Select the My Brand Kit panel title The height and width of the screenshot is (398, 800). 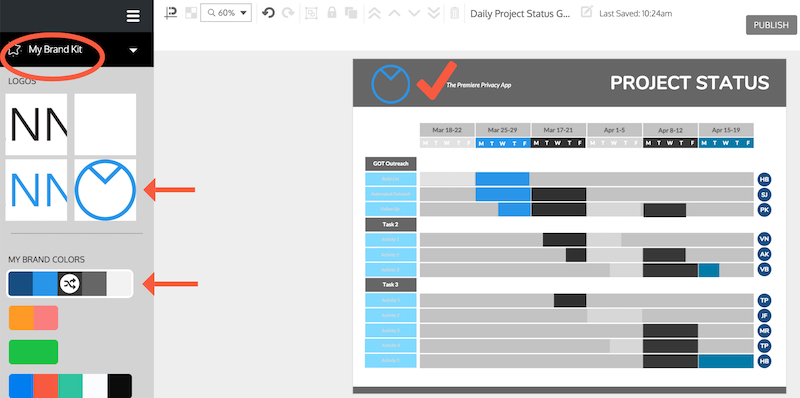[55, 50]
